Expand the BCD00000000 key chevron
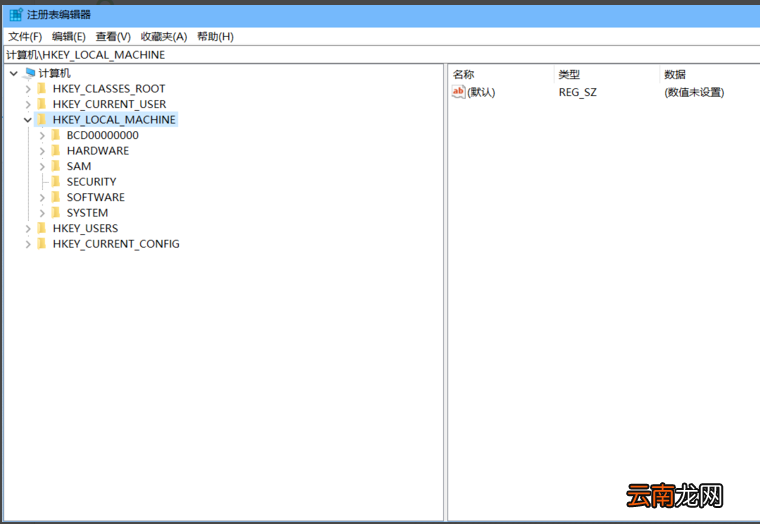This screenshot has height=524, width=760. 42,136
